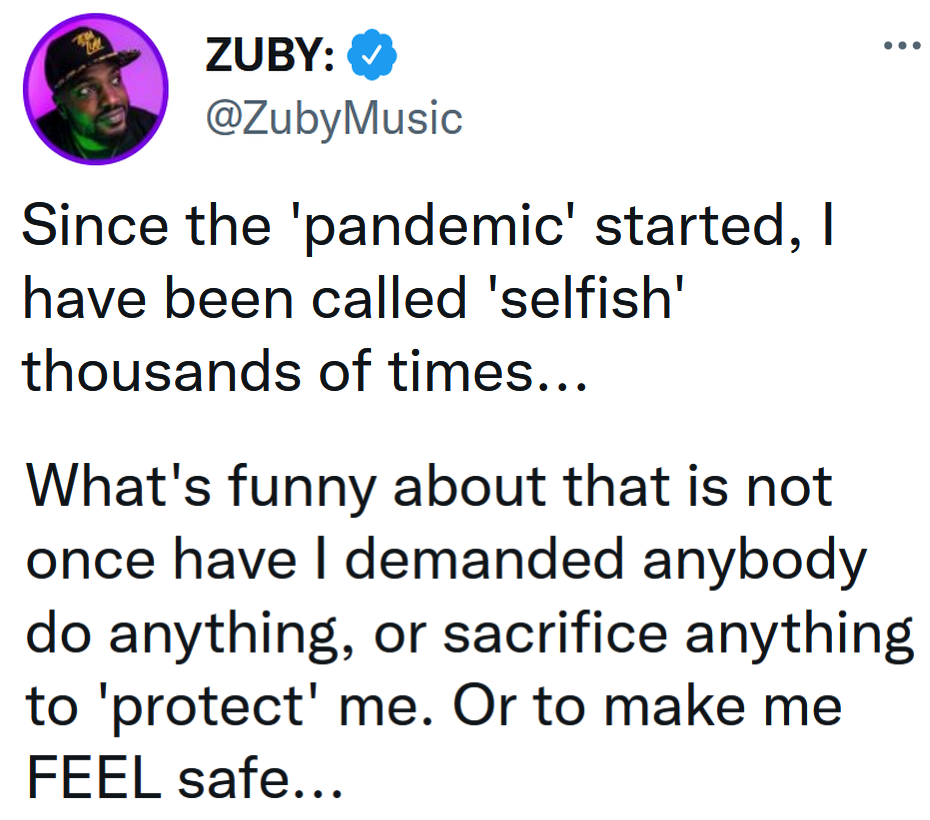The height and width of the screenshot is (820, 930).
Task: Open ZUBY's profile picture
Action: pyautogui.click(x=96, y=89)
